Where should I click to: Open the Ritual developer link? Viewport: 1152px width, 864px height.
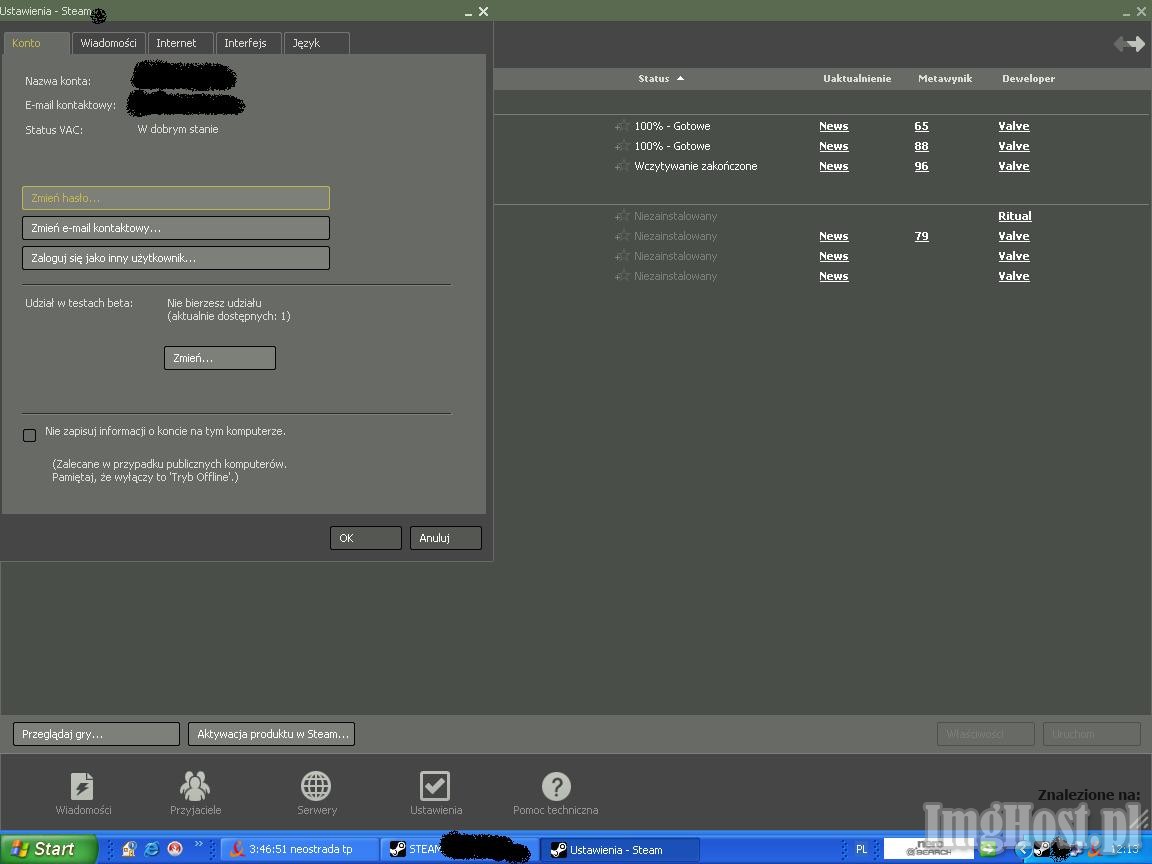[x=1015, y=216]
